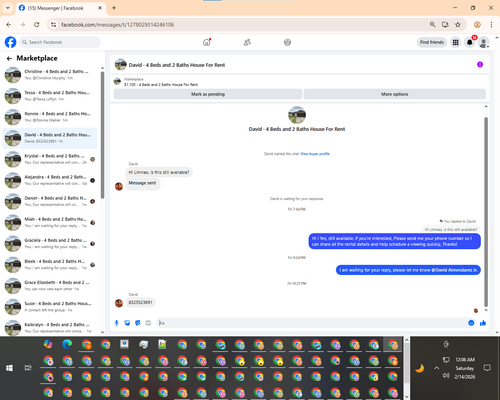This screenshot has height=400, width=500.
Task: Click the night light moon icon
Action: 420,368
